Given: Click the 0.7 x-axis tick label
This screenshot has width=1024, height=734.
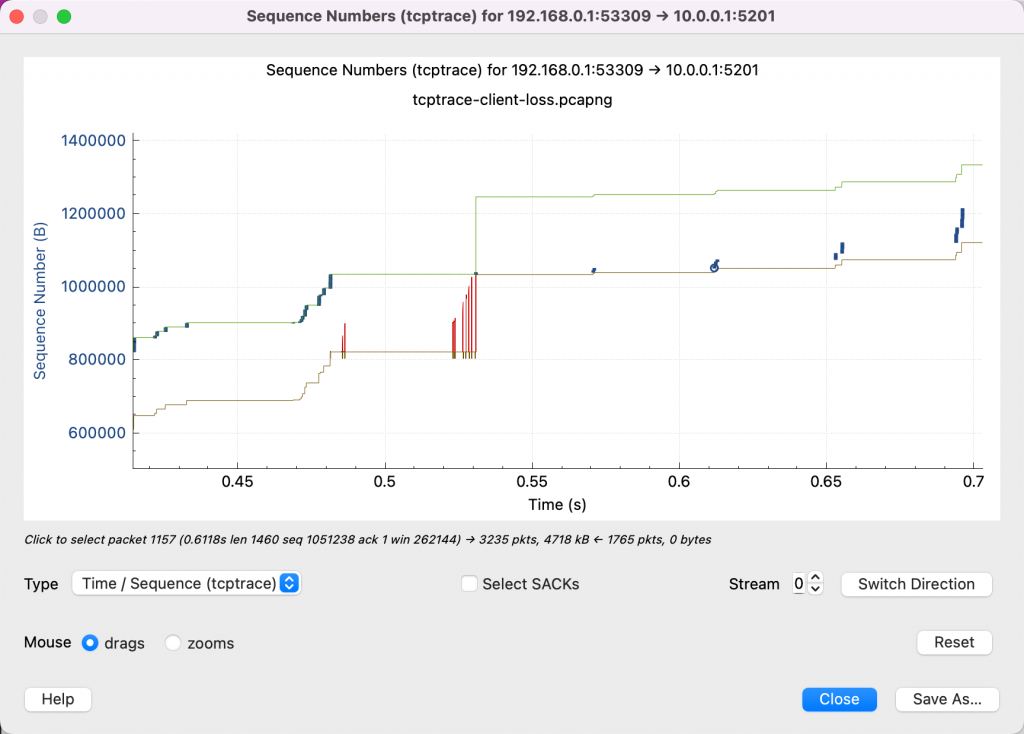Looking at the screenshot, I should point(973,482).
